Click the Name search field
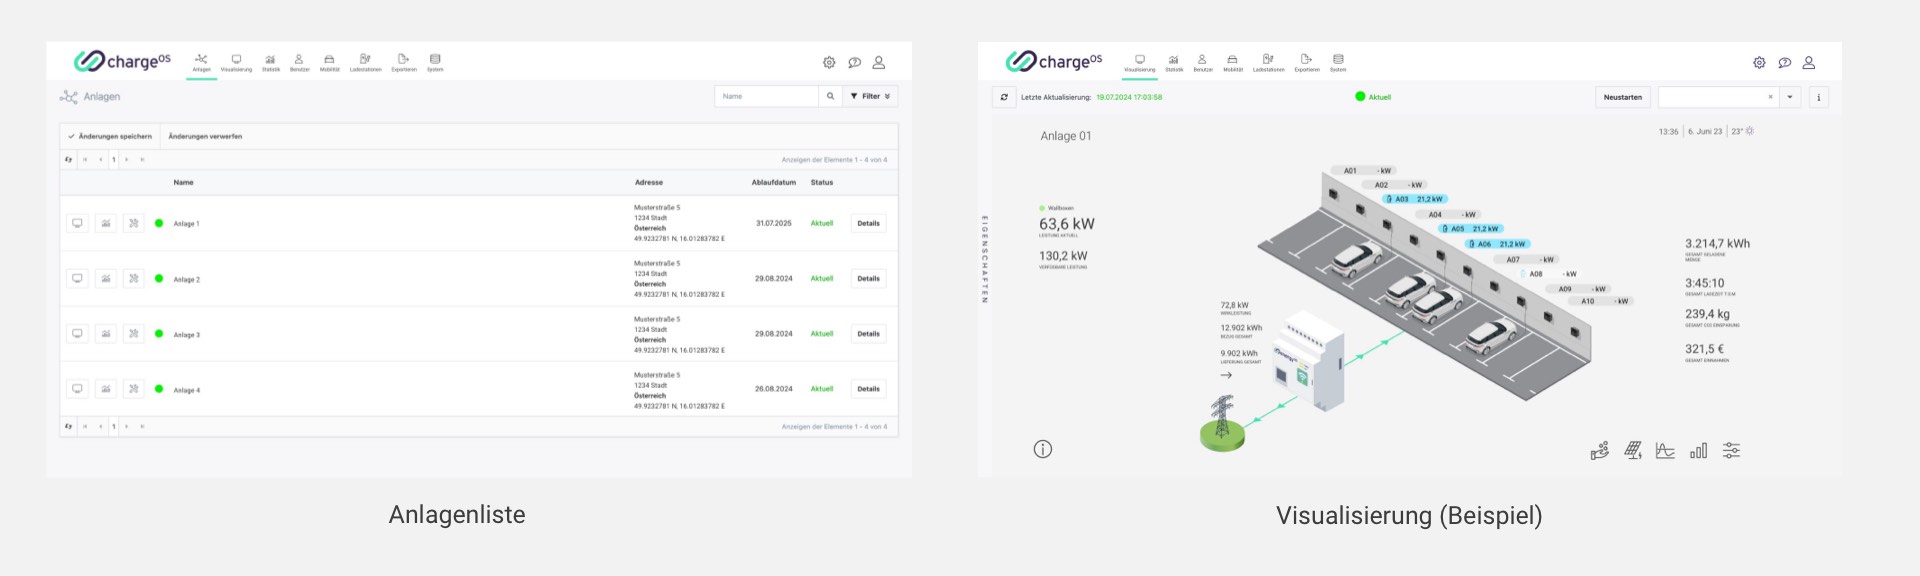The image size is (1920, 576). pyautogui.click(x=766, y=96)
